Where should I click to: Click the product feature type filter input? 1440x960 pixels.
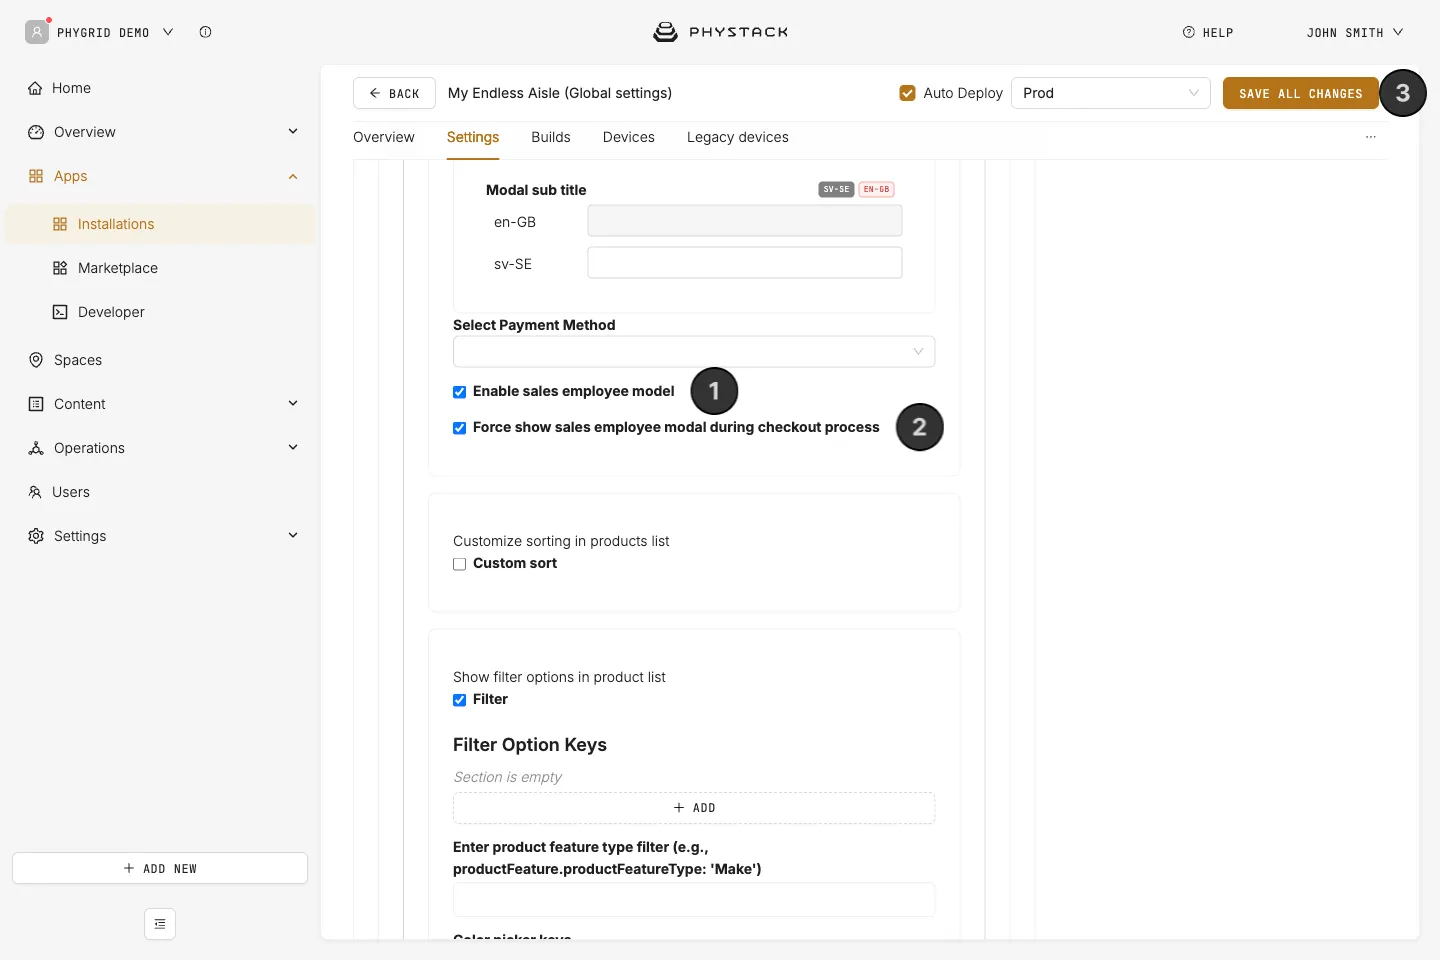694,900
